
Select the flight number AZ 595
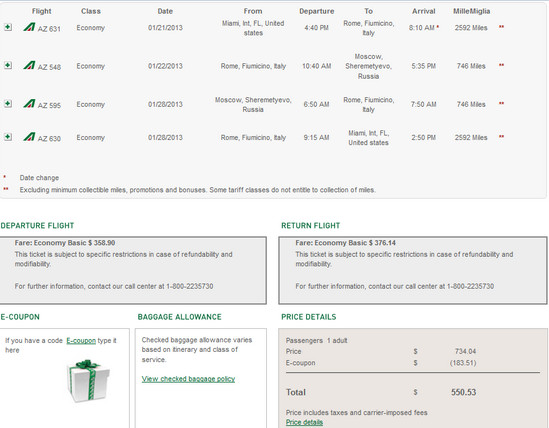coord(49,105)
